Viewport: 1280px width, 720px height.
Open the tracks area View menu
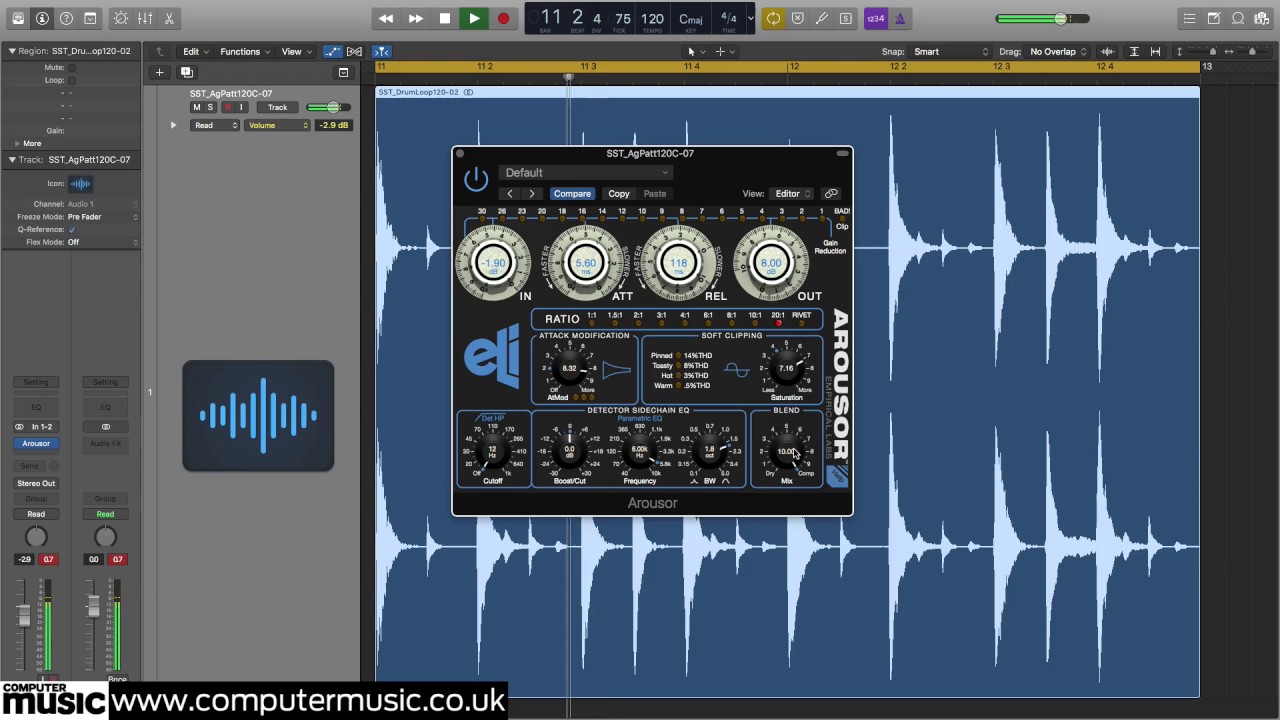click(295, 51)
